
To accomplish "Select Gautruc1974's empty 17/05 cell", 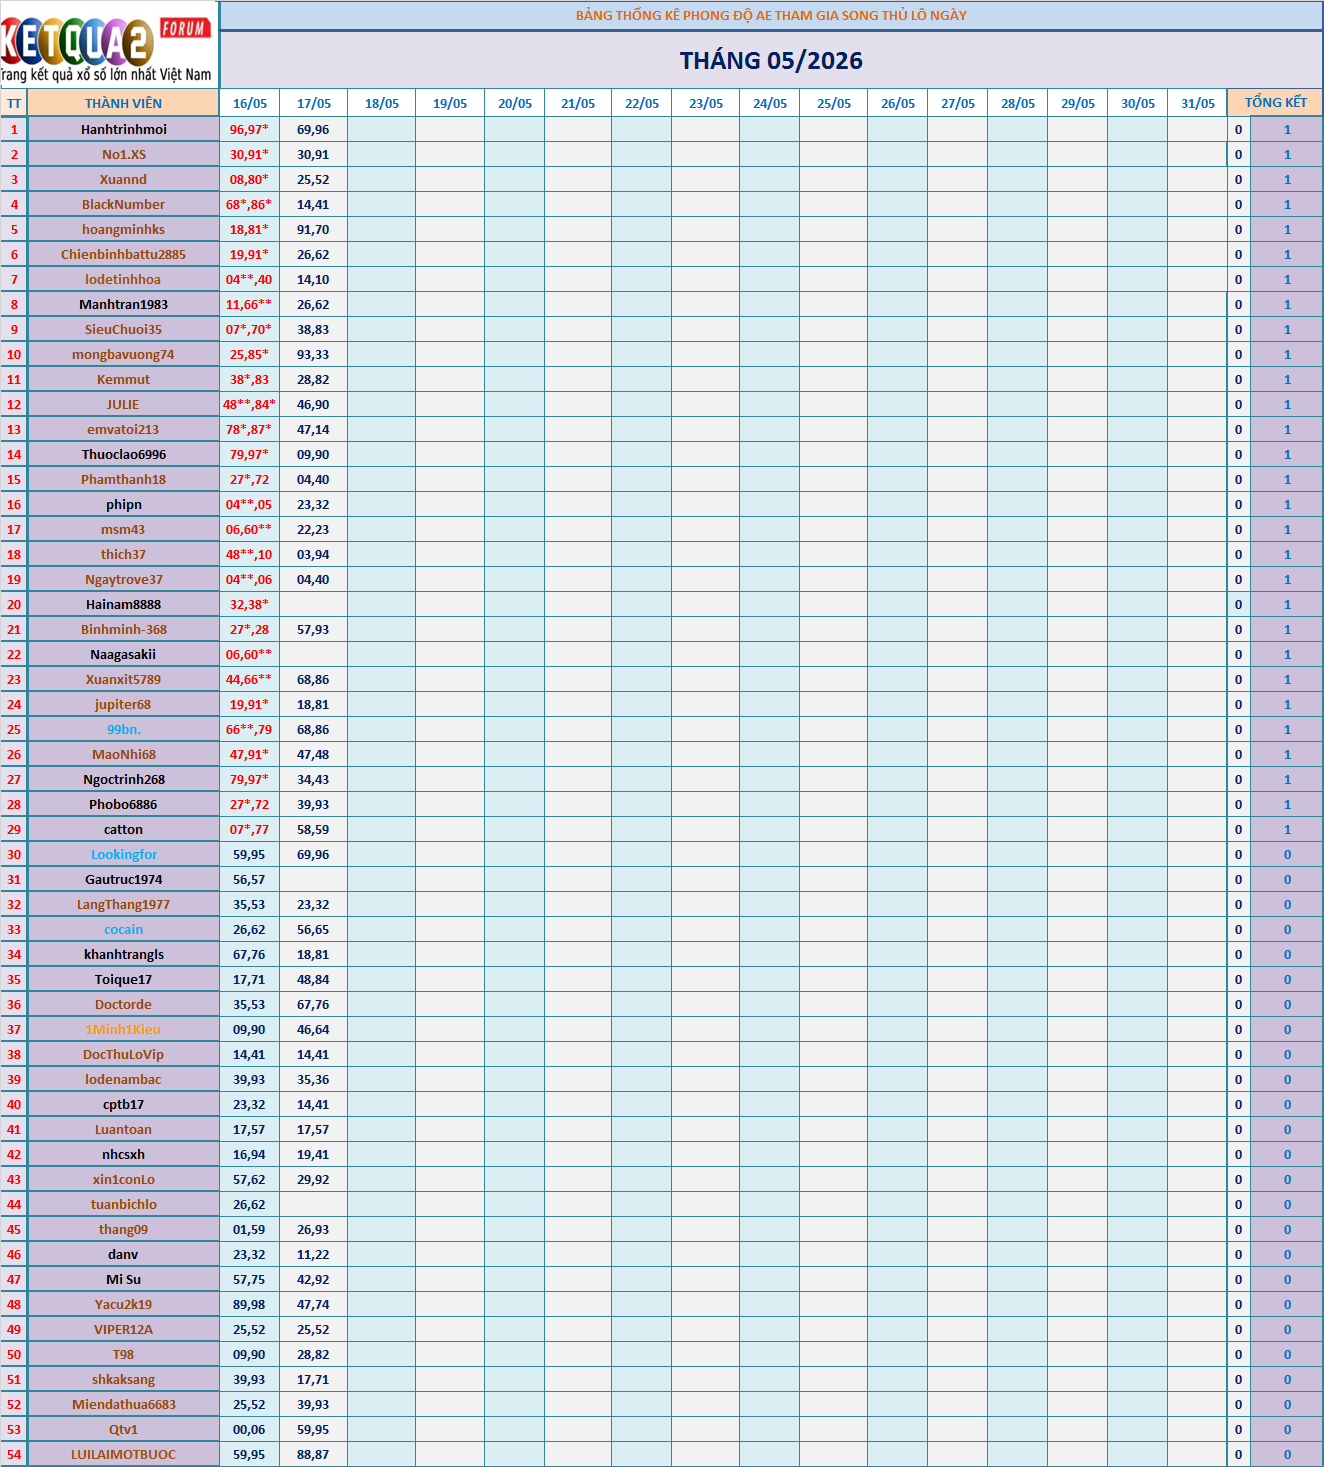I will (313, 879).
